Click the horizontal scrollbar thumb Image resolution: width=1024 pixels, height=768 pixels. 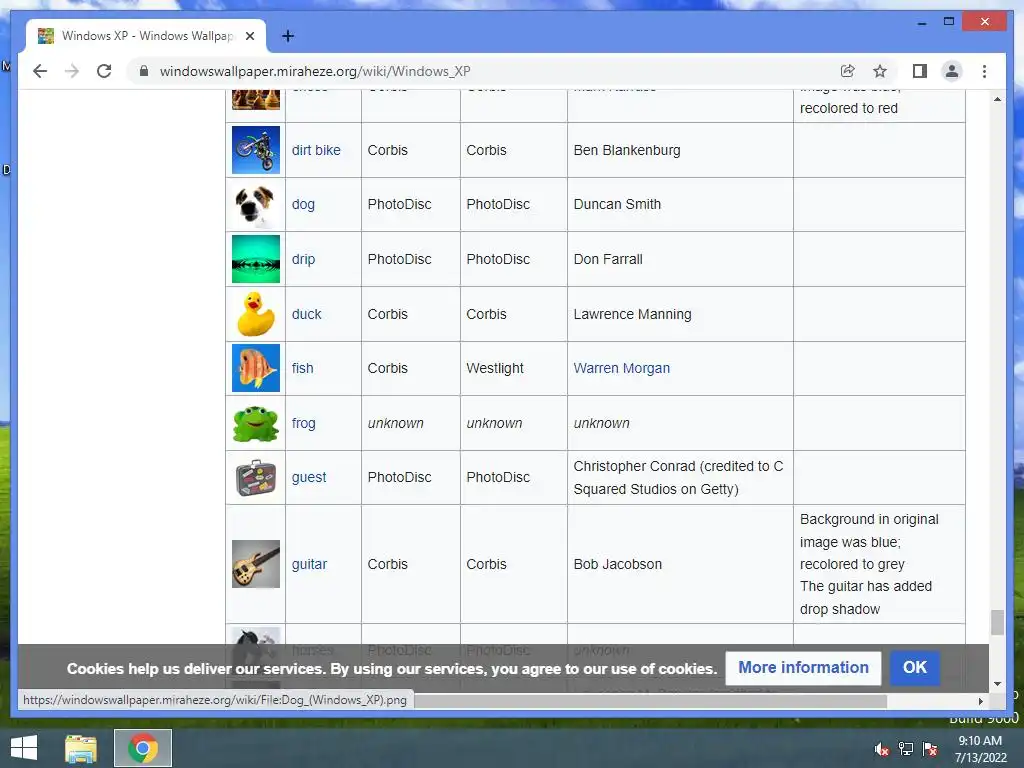[650, 701]
